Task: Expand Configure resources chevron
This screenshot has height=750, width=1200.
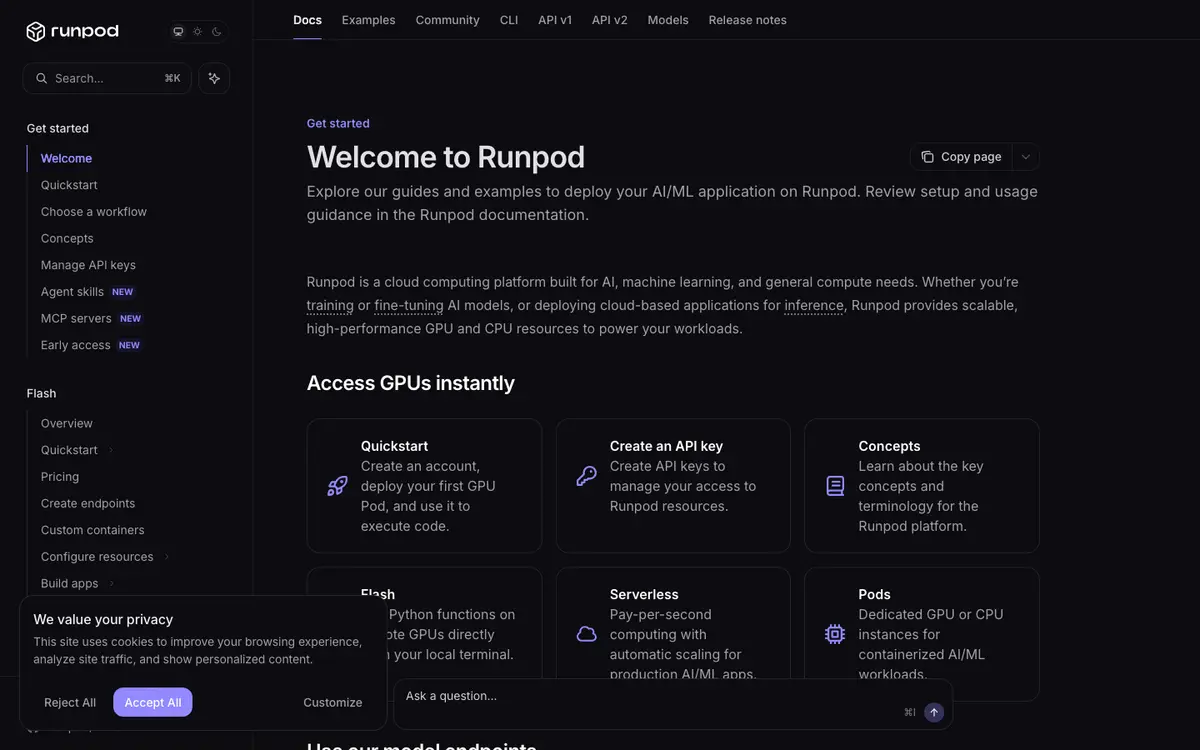Action: [x=167, y=557]
